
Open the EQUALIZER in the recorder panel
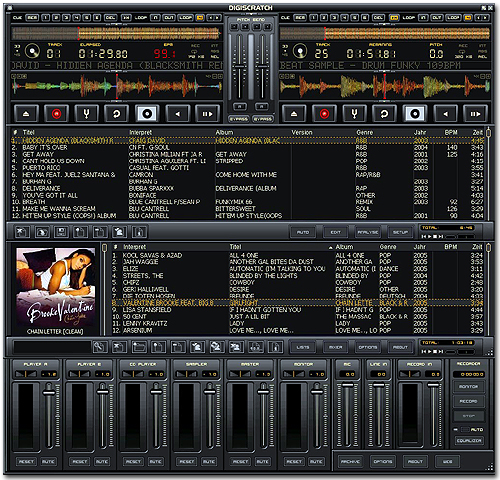tap(469, 440)
